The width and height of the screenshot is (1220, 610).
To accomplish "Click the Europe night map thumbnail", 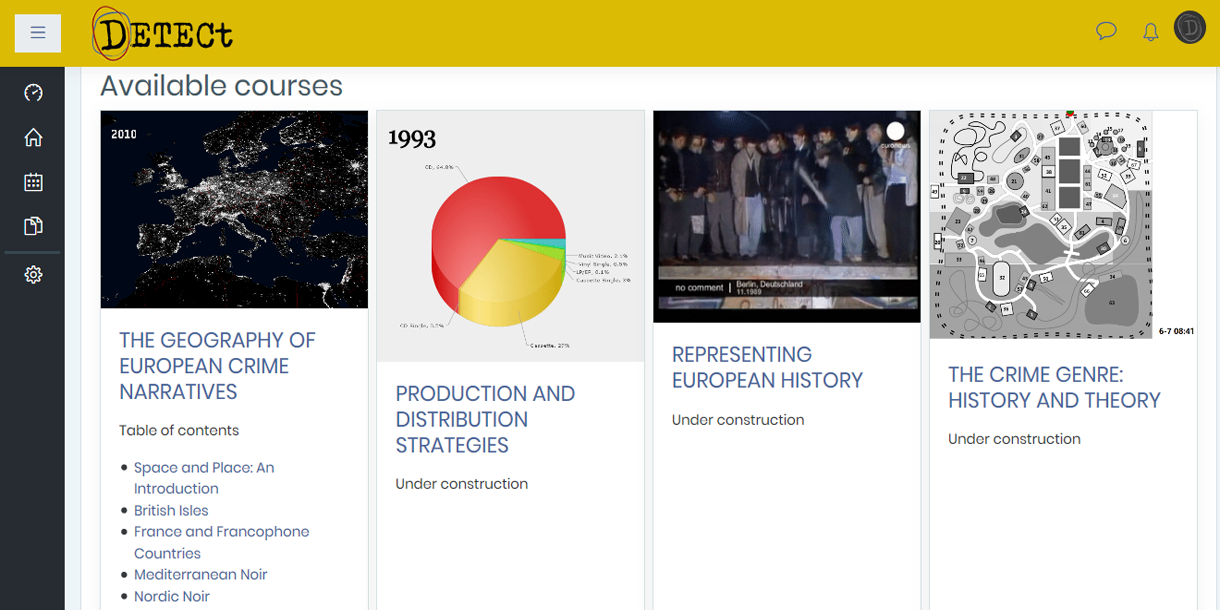I will pyautogui.click(x=234, y=209).
